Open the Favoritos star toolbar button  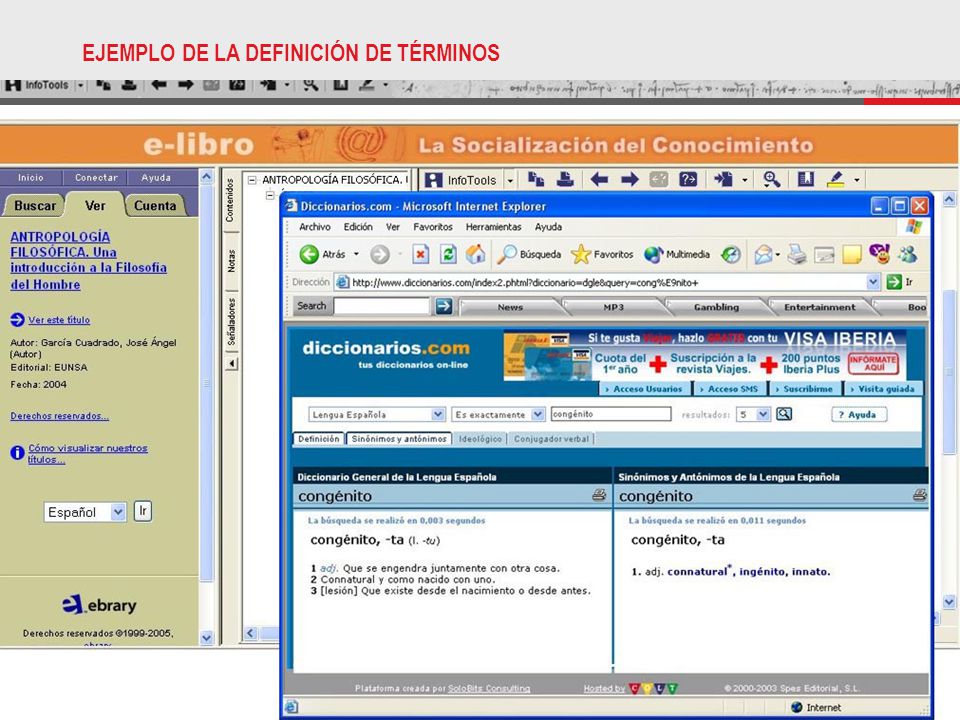pyautogui.click(x=602, y=254)
